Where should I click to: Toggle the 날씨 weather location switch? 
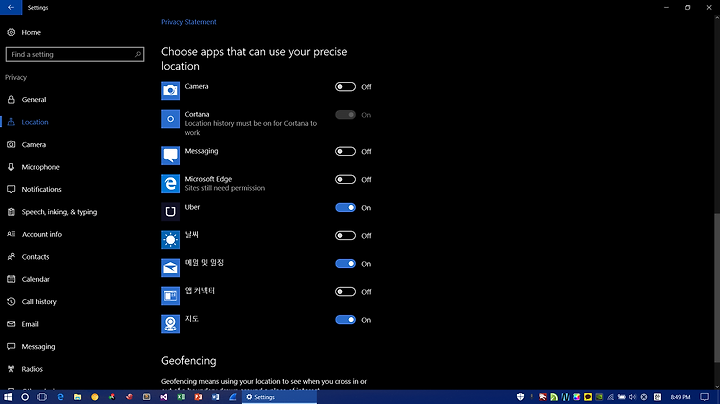click(345, 236)
